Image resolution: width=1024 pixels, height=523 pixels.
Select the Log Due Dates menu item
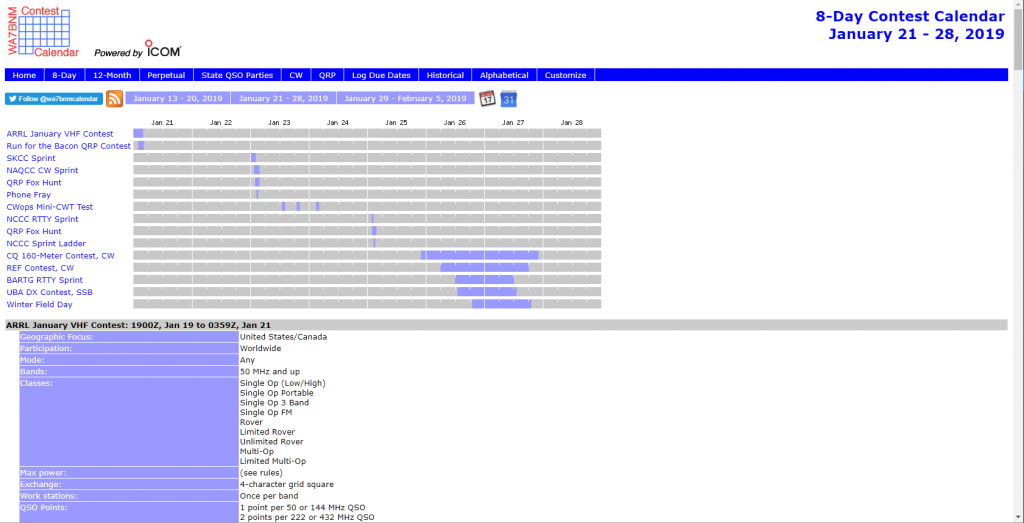[x=381, y=75]
